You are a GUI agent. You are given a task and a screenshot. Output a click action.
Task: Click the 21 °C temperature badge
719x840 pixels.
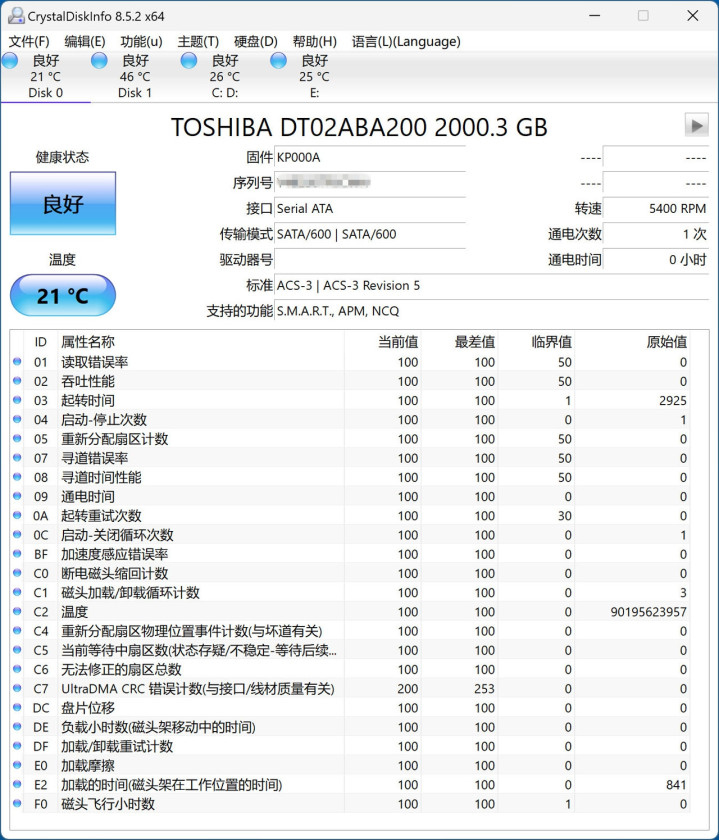tap(63, 296)
